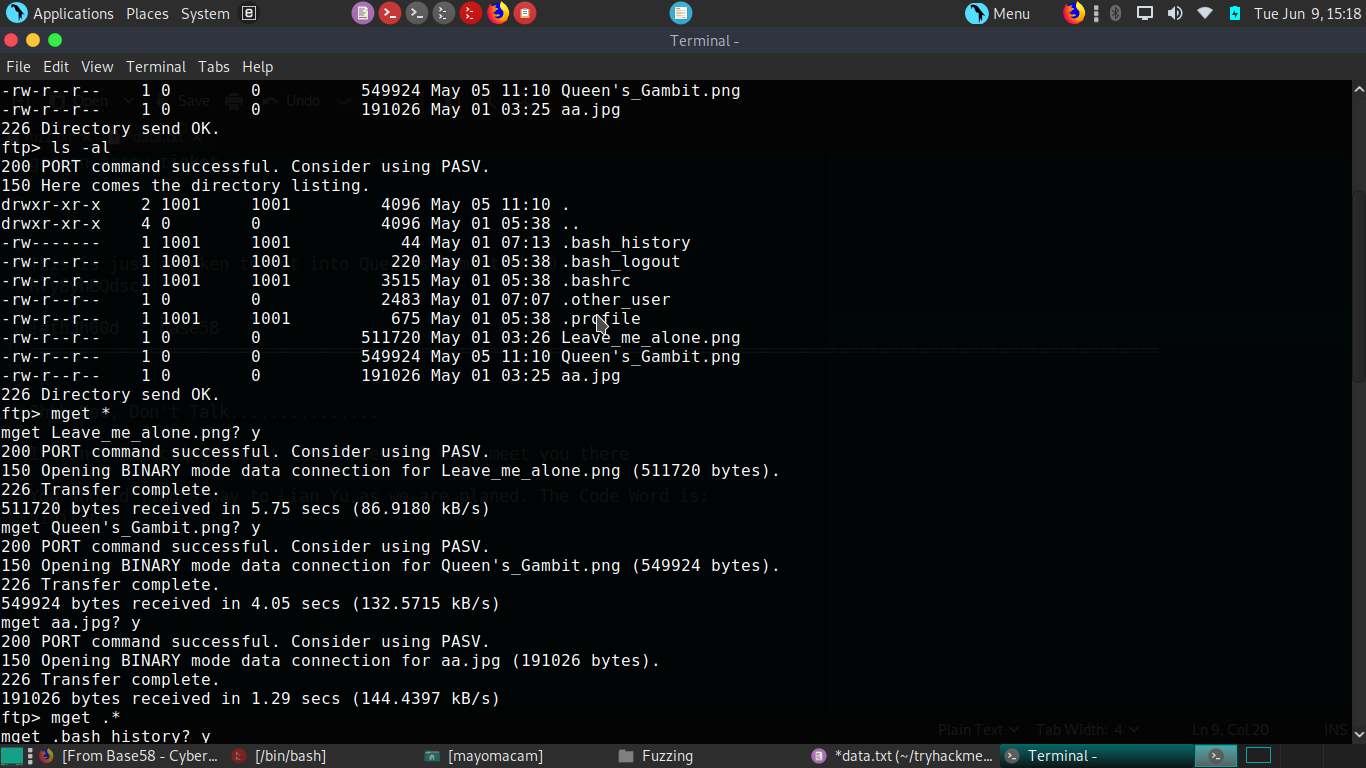Click the show desktop button in taskbar
This screenshot has width=1366, height=768.
12,756
